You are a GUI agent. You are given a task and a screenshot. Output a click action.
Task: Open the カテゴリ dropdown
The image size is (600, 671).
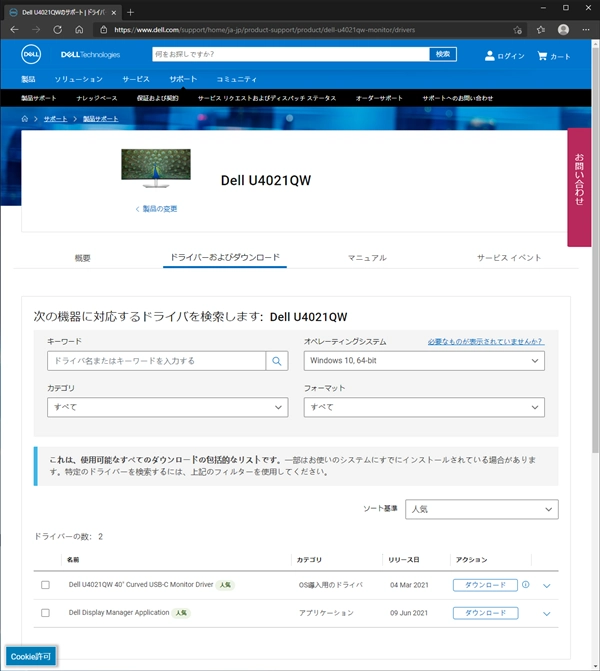click(168, 407)
